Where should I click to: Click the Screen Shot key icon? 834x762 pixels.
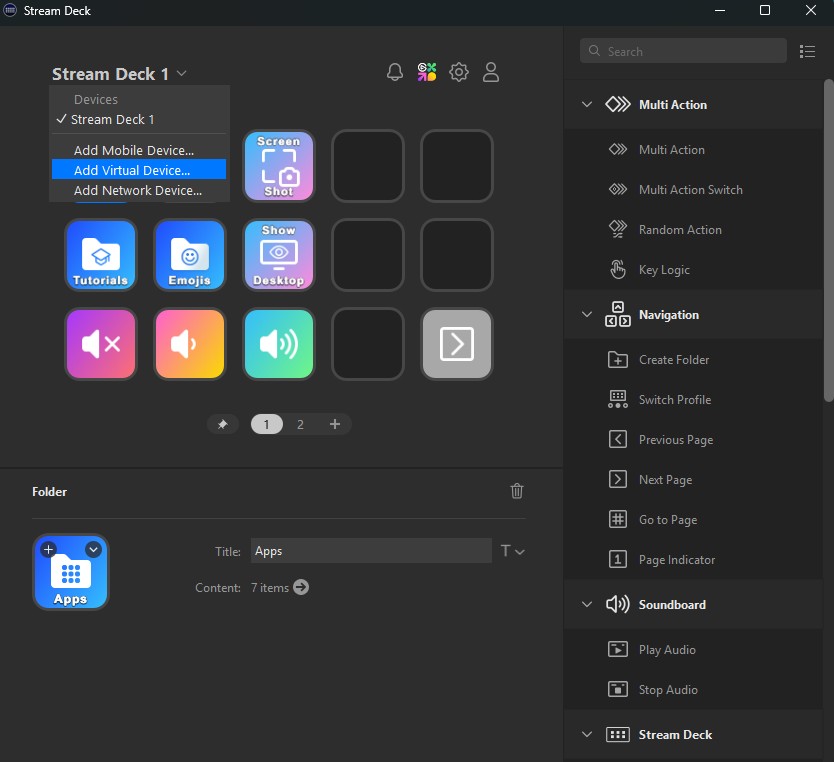click(279, 166)
